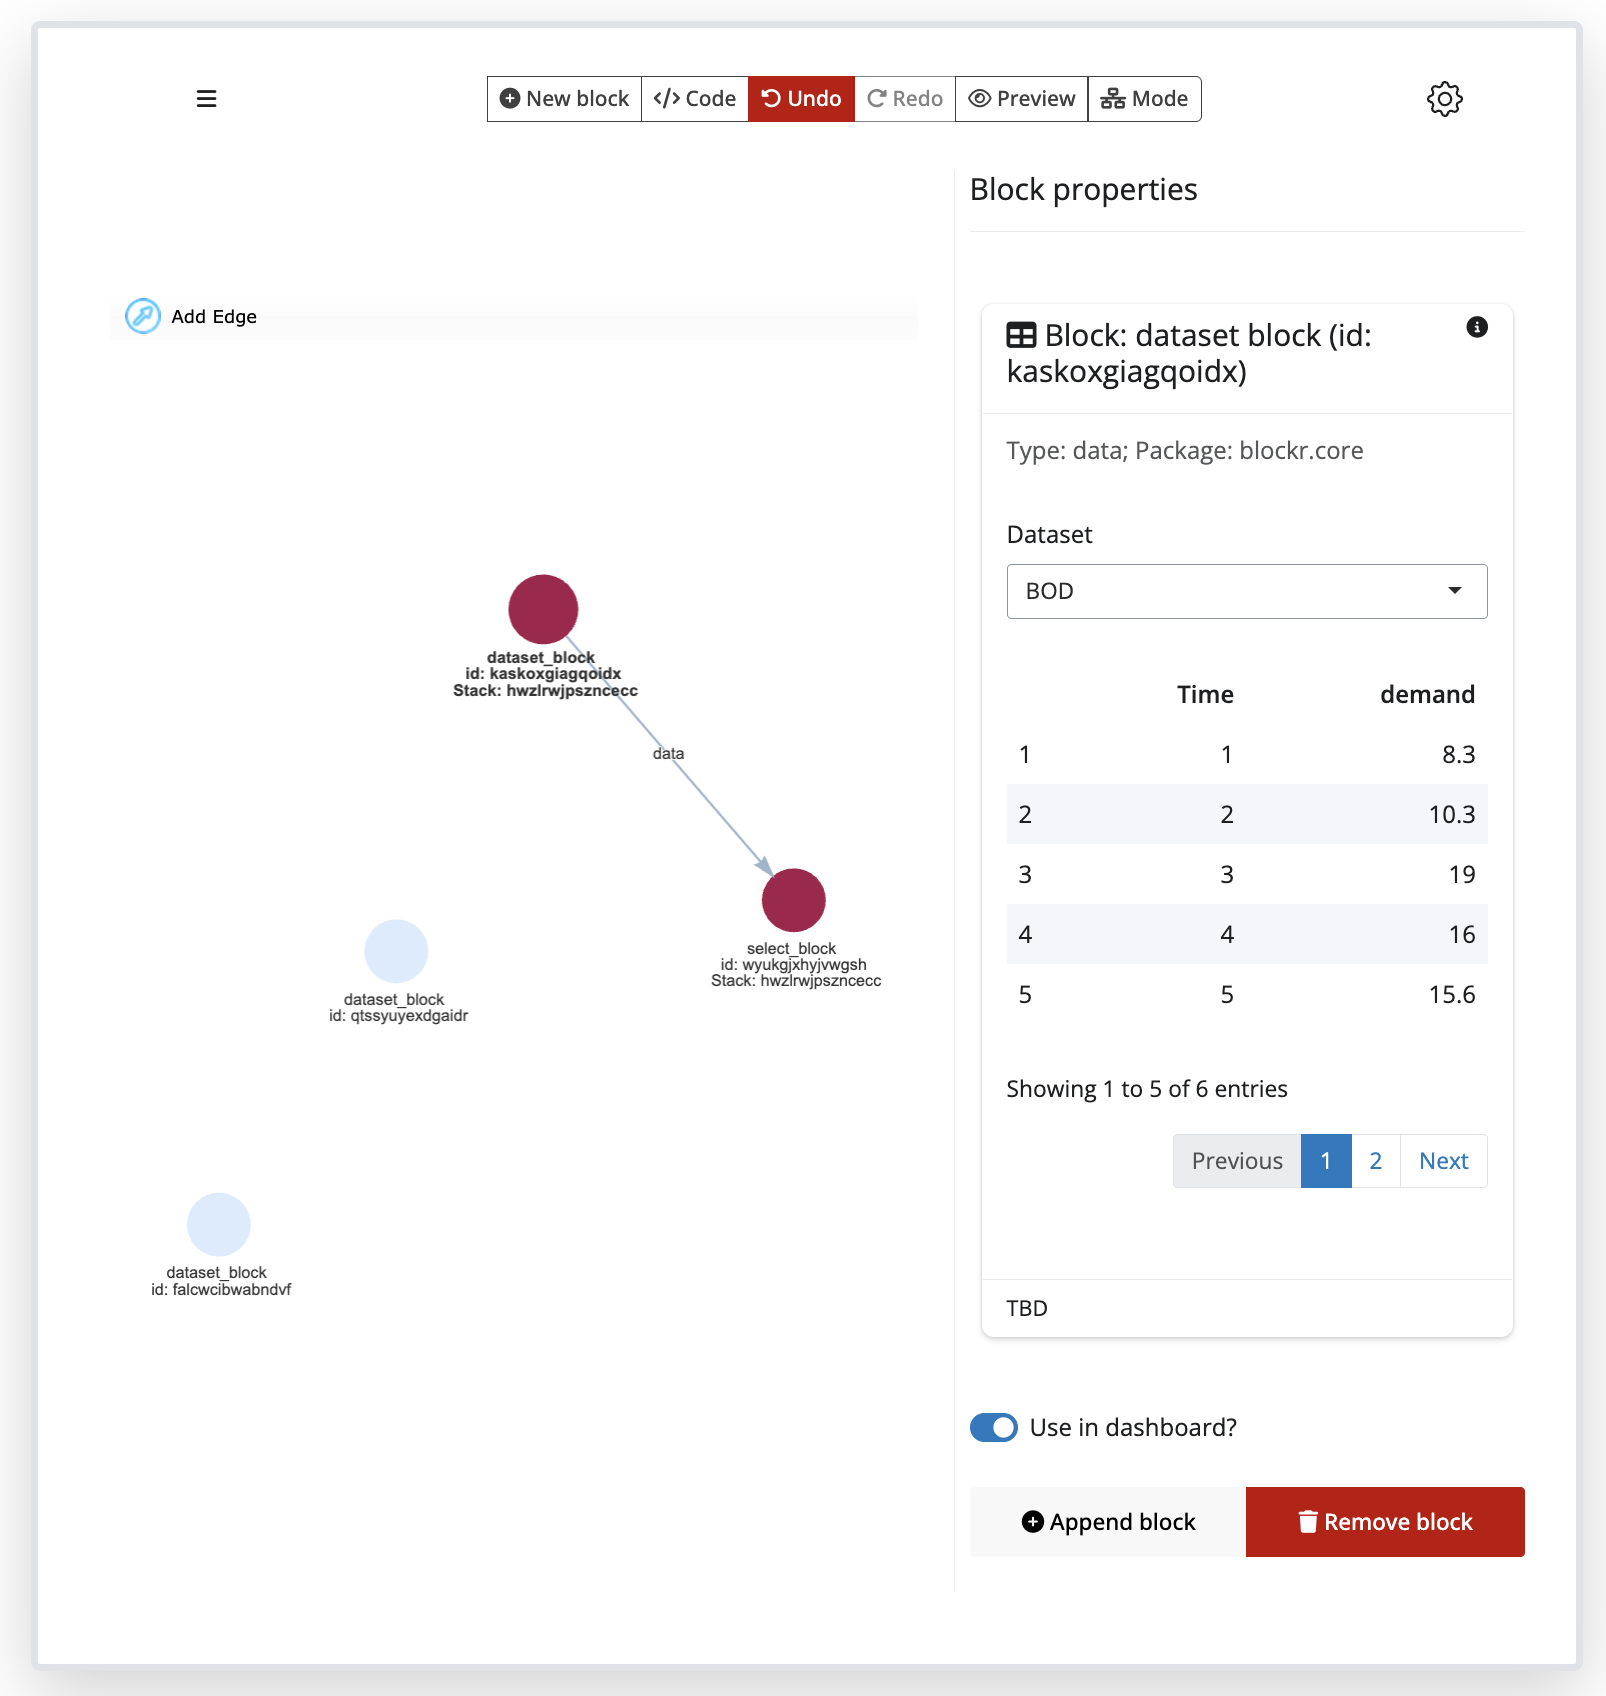Screen dimensions: 1606x1696
Task: Click the Add Edge link icon
Action: pos(143,316)
